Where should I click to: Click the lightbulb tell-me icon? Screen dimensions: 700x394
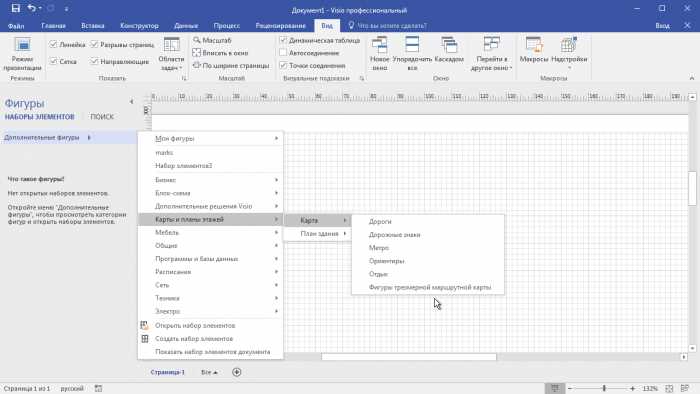click(x=351, y=25)
